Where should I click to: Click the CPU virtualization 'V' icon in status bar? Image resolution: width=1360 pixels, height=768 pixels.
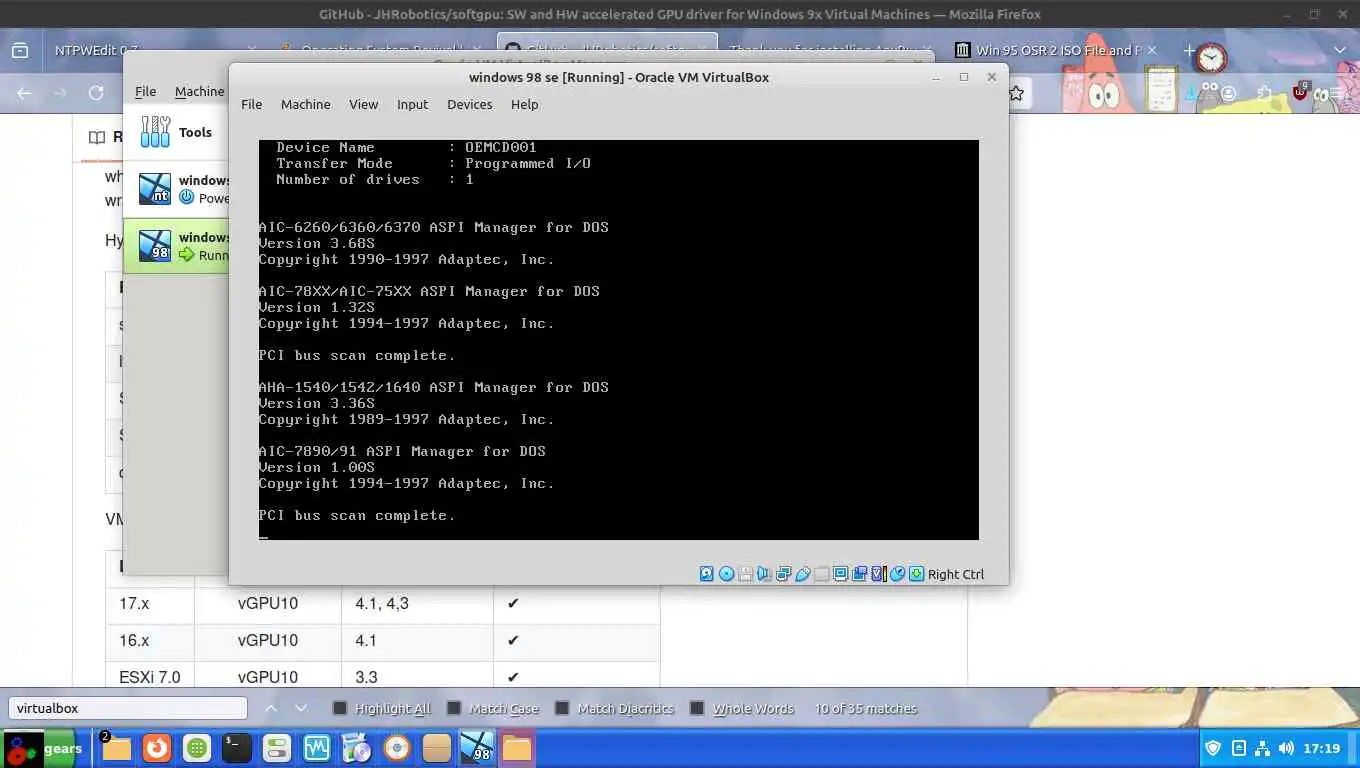point(879,574)
